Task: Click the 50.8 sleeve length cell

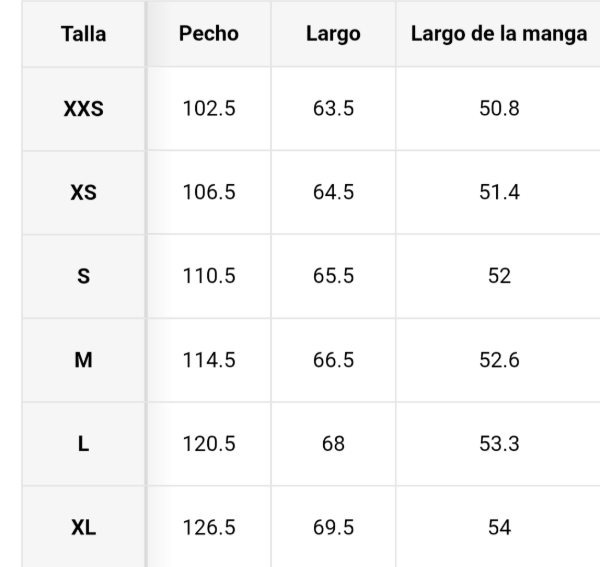Action: (x=499, y=109)
